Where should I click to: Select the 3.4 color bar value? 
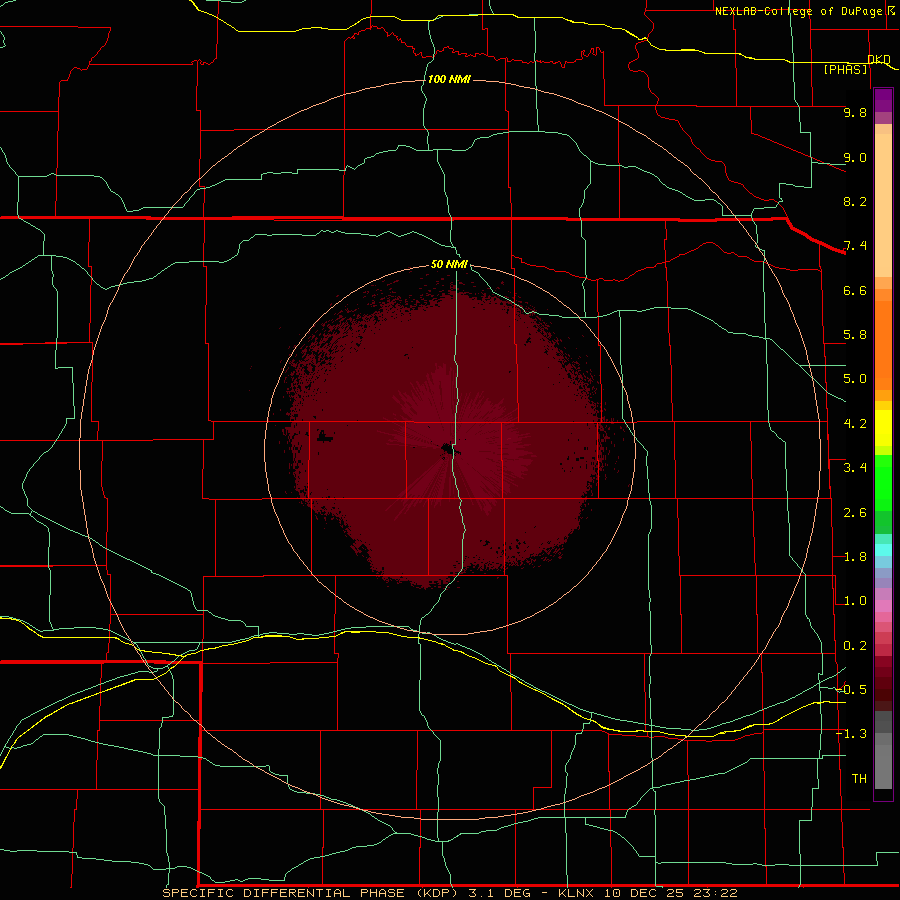tap(855, 468)
